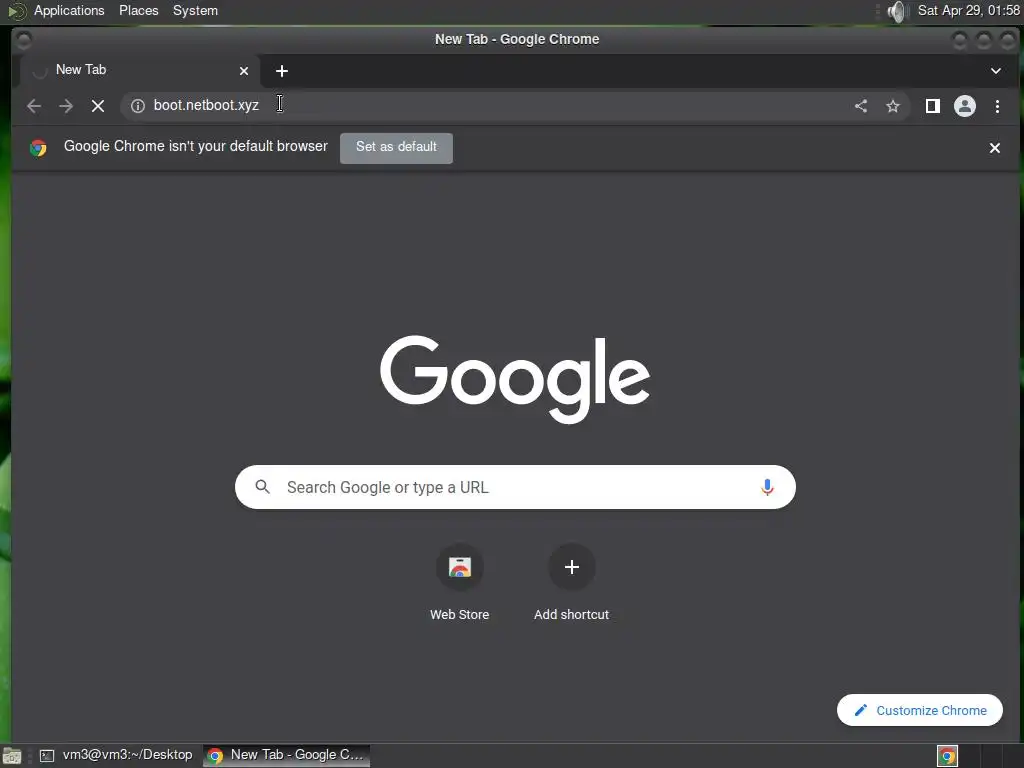Screen dimensions: 1024x768
Task: Expand the tab search dropdown arrow
Action: coord(995,71)
